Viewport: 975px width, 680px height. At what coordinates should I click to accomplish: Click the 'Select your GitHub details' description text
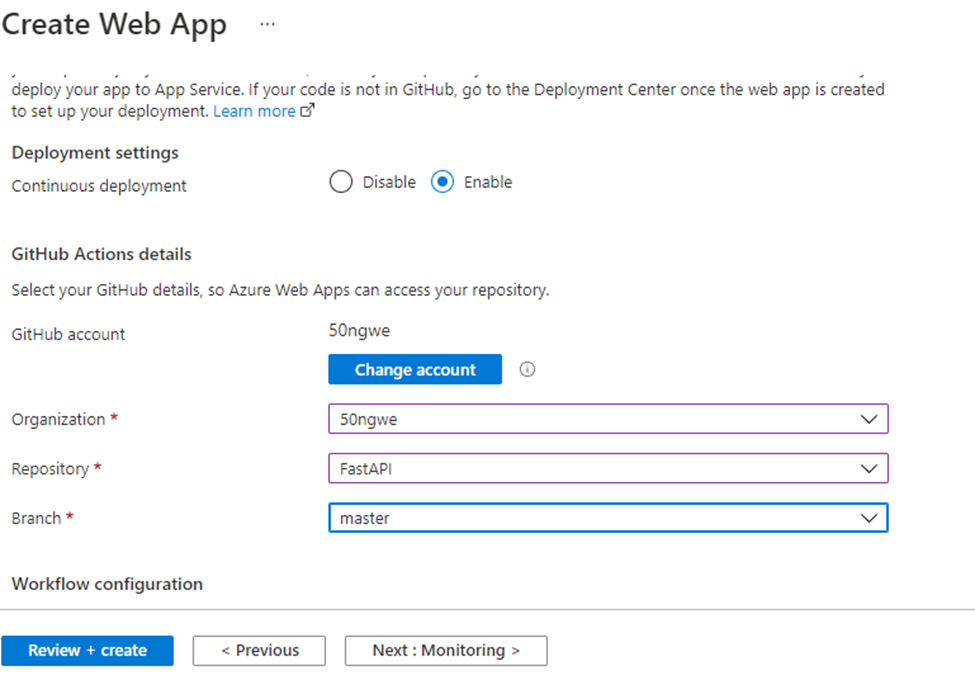[280, 290]
